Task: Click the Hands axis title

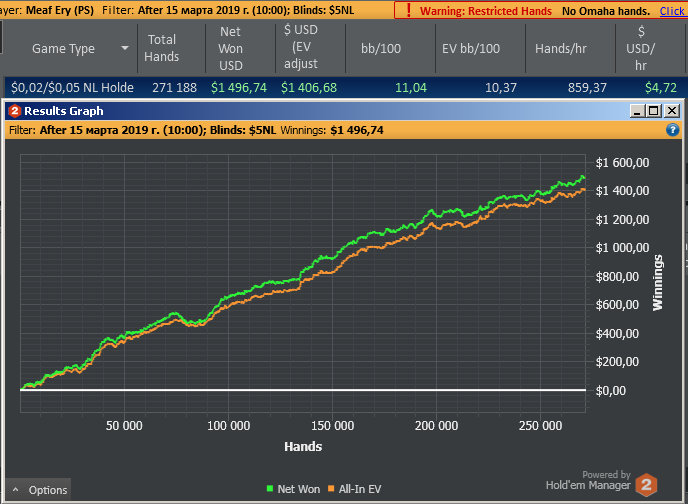Action: pos(303,447)
